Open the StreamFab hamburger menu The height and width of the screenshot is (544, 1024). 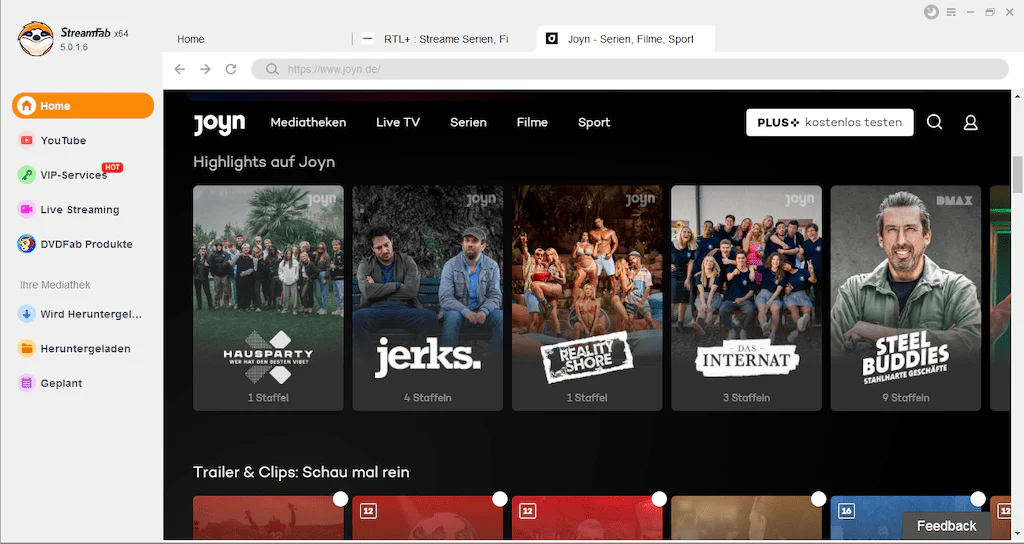[x=951, y=12]
